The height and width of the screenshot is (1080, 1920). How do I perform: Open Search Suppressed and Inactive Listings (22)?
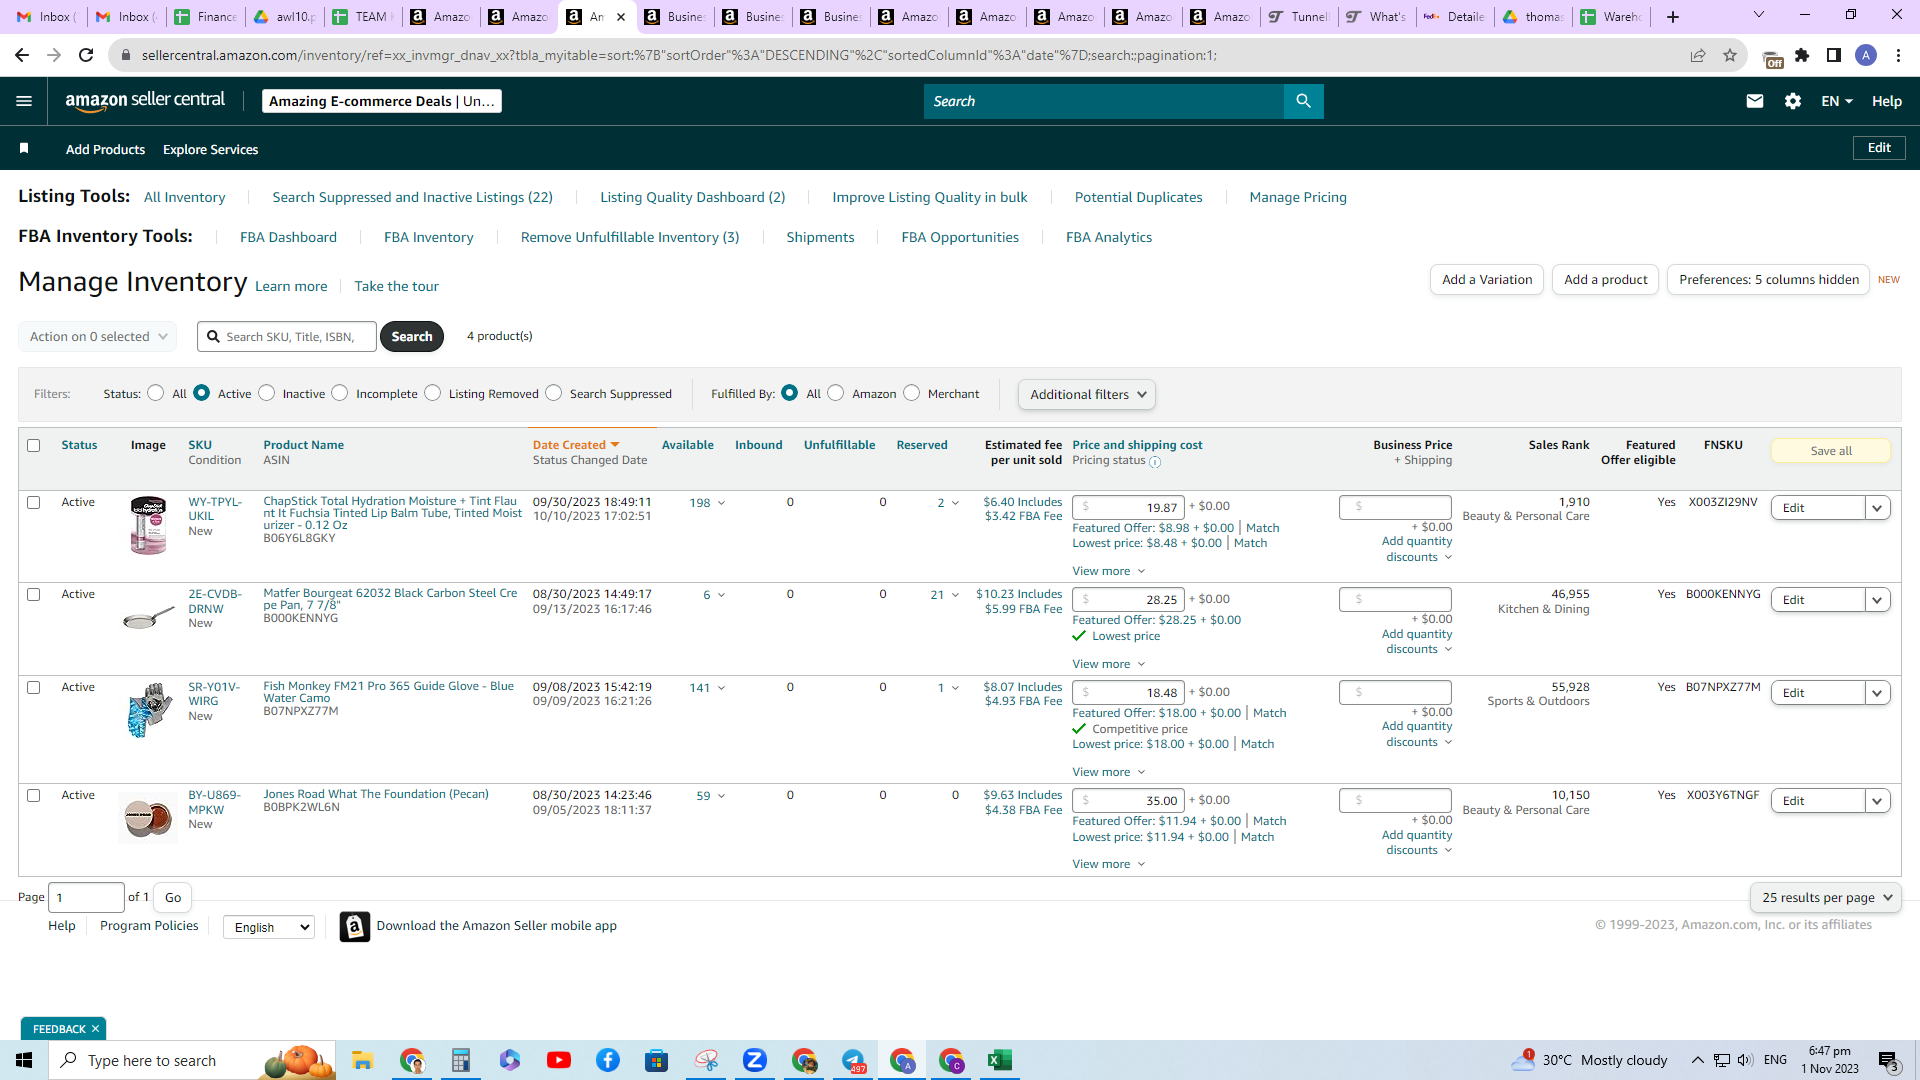click(x=413, y=197)
